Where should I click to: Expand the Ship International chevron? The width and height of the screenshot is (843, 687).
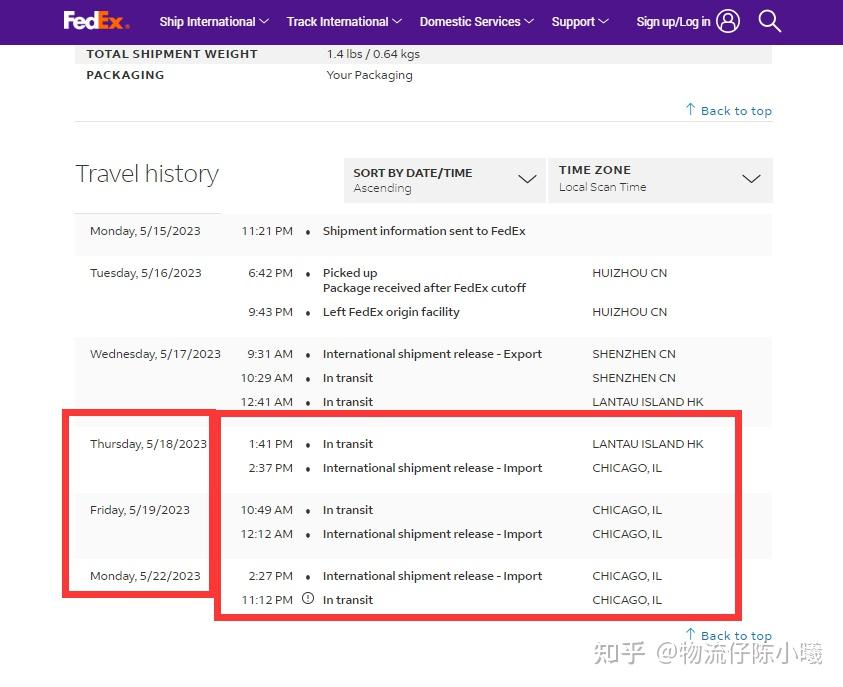(264, 22)
